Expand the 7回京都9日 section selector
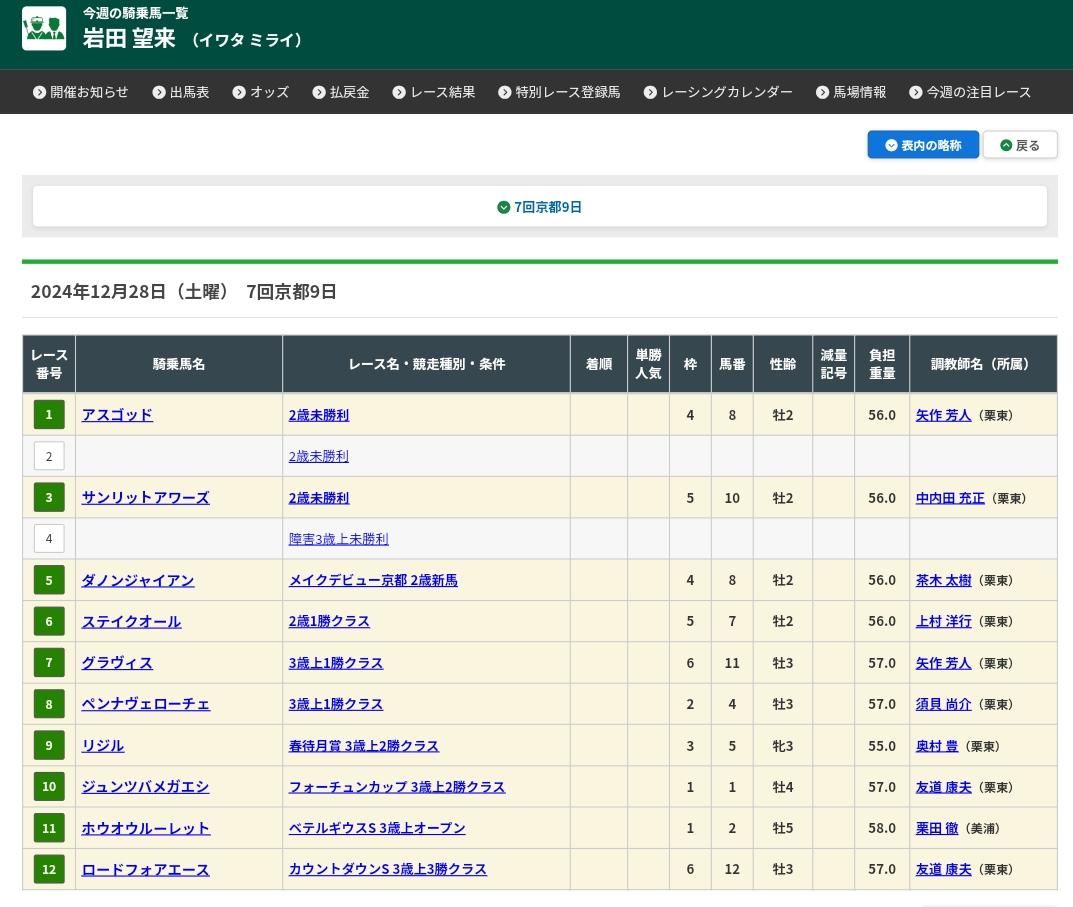1073x907 pixels. point(540,207)
